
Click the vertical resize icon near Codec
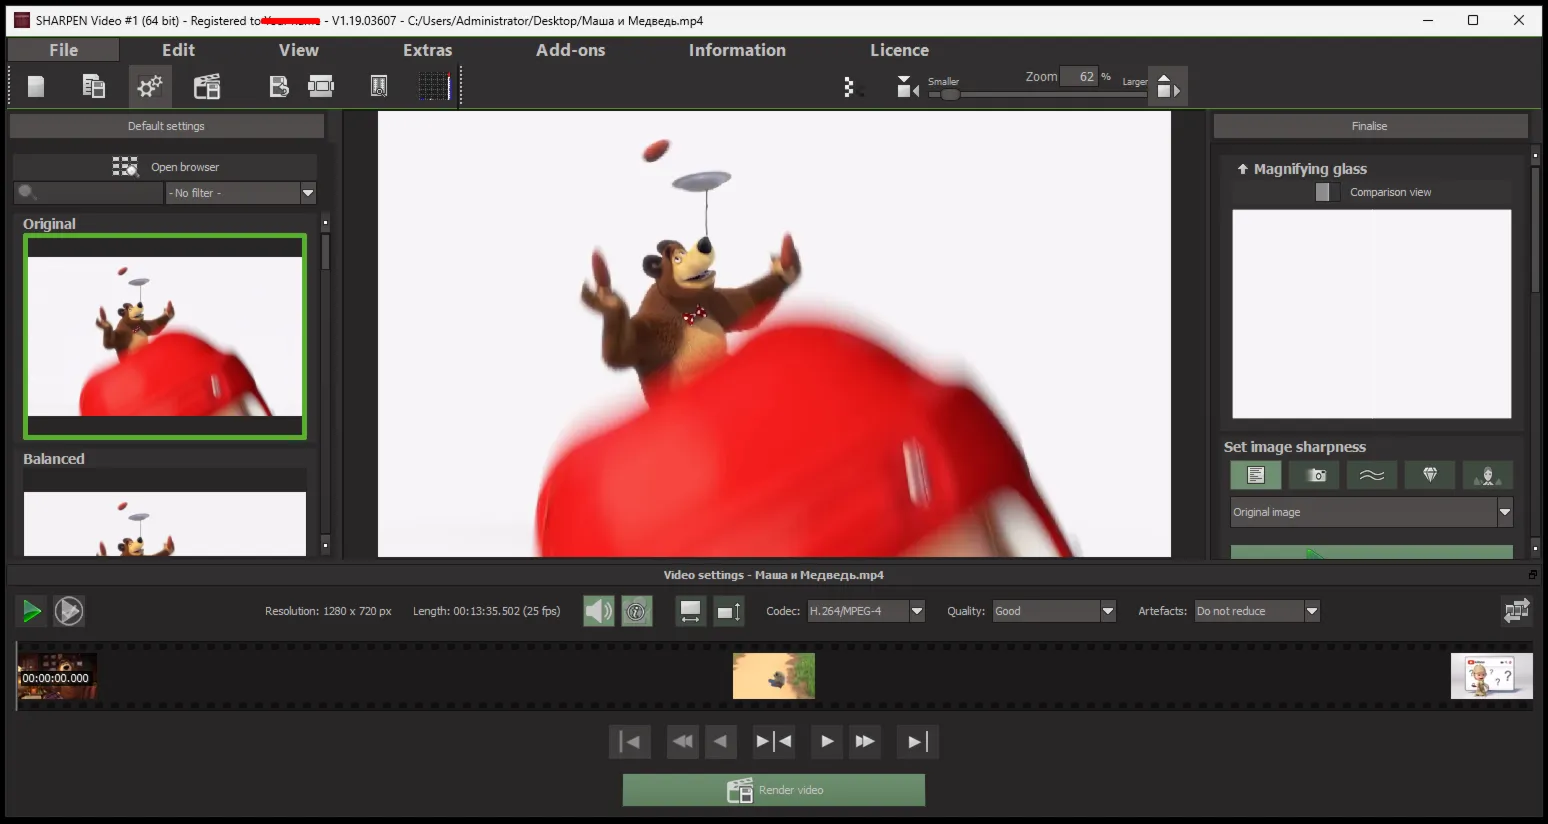coord(729,611)
